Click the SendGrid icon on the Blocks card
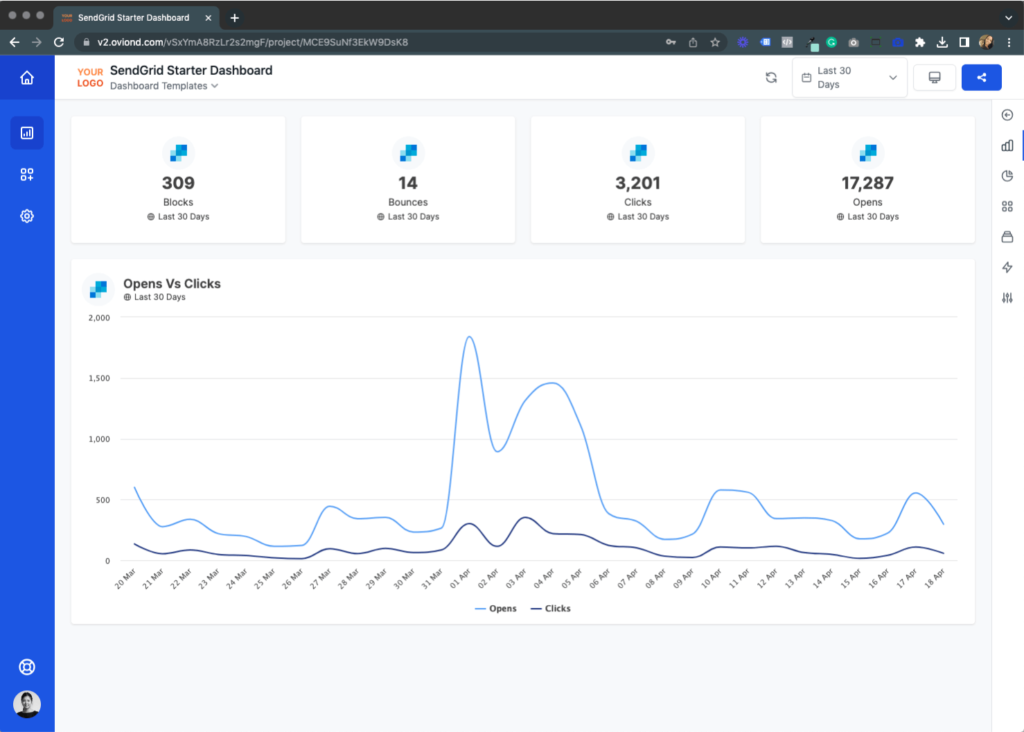 178,153
